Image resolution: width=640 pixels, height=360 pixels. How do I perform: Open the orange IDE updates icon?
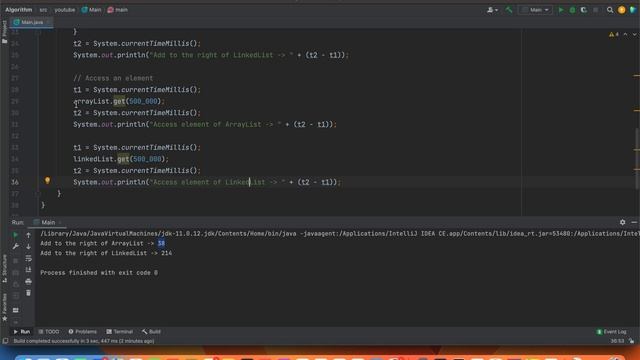coord(622,10)
